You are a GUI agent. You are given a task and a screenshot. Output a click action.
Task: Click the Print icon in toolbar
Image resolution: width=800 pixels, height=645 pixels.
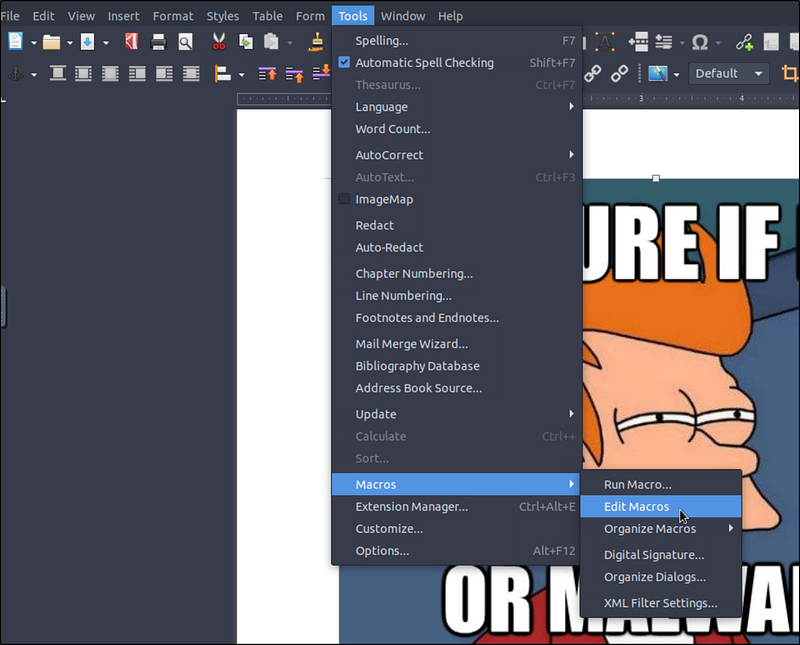coord(158,42)
